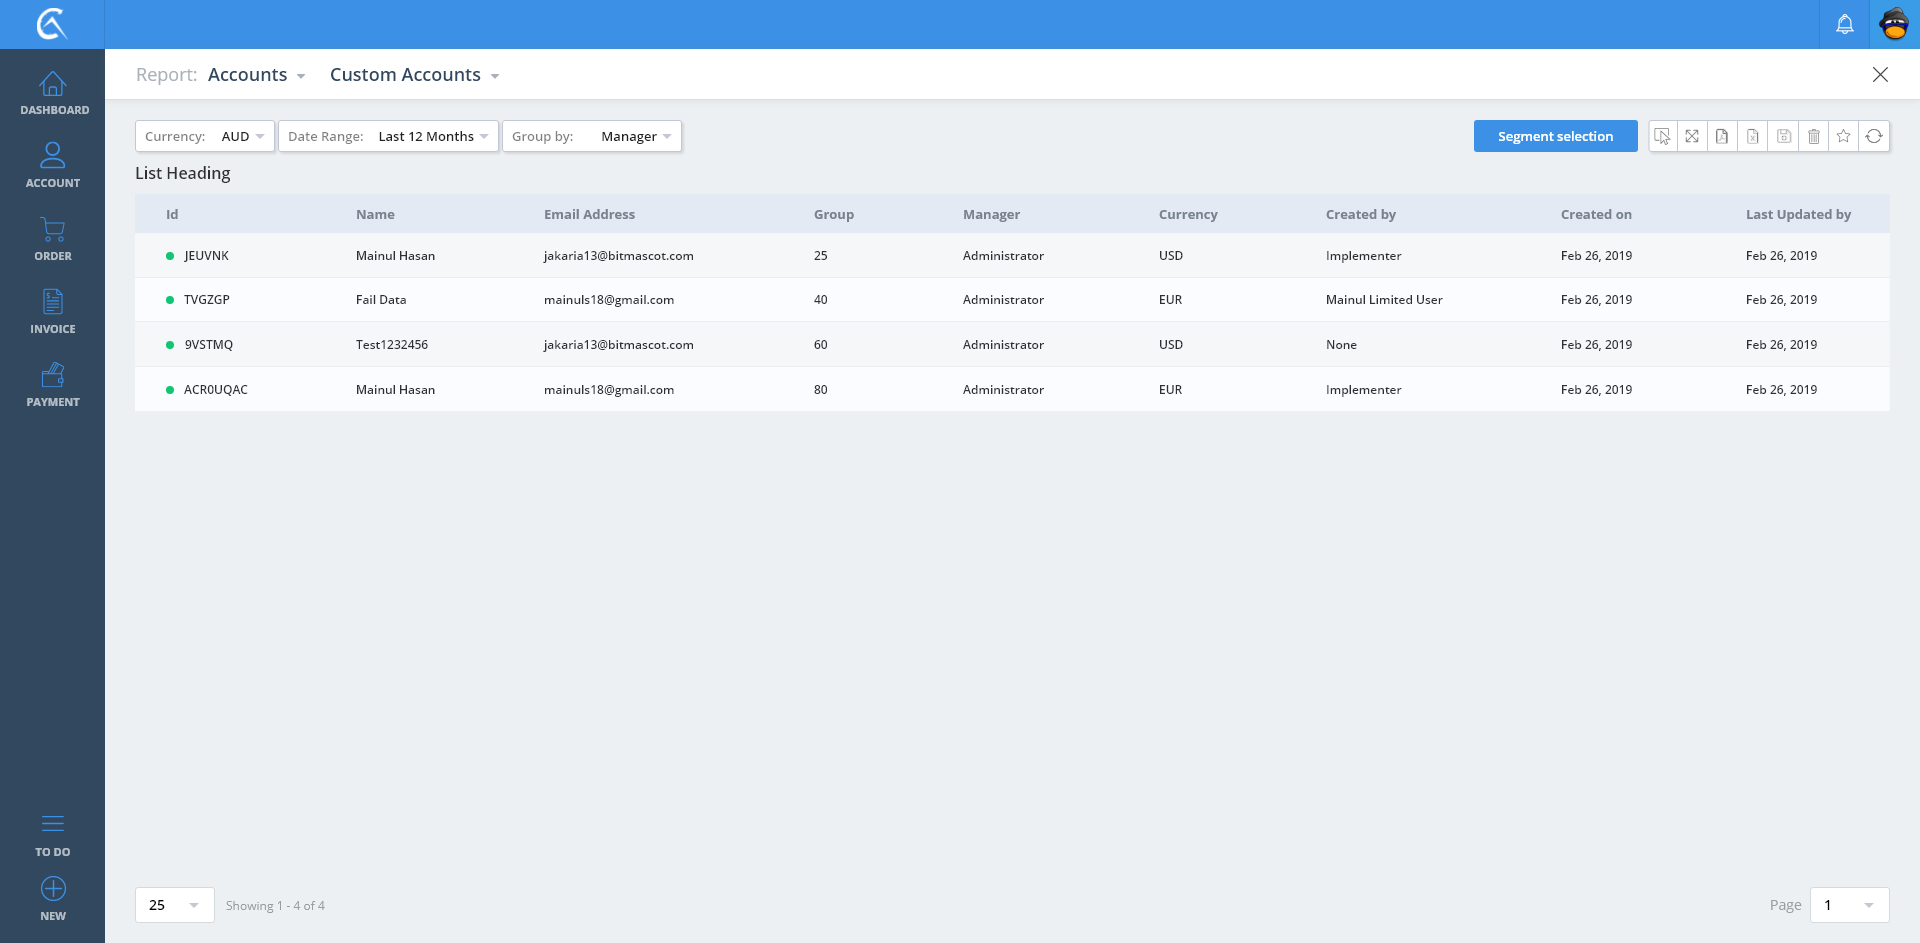Go to Dashboard in the sidebar

pos(53,93)
